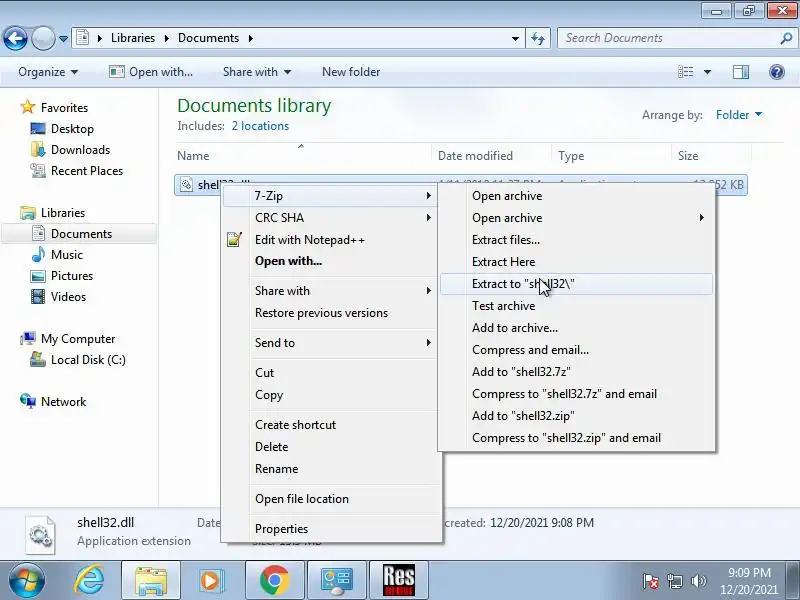Screen dimensions: 800x600
Task: Choose Open archive entry with submenu arrow
Action: [577, 218]
